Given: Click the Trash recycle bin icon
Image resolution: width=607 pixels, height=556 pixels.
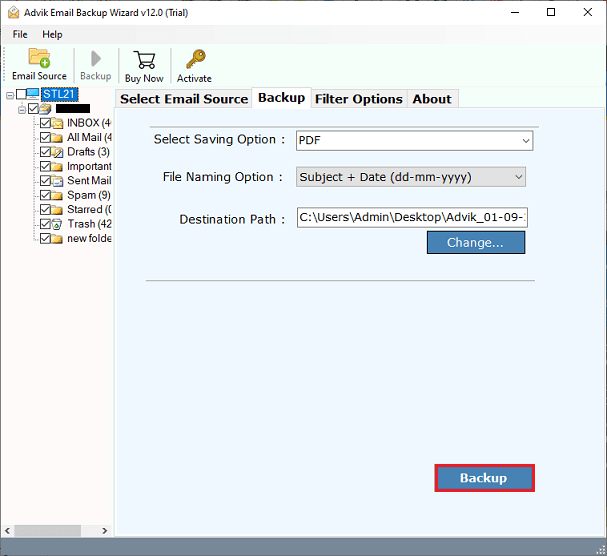Looking at the screenshot, I should point(57,224).
